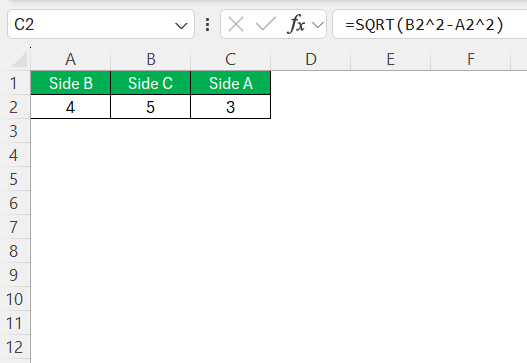Select row 8 header
The height and width of the screenshot is (363, 527).
click(15, 251)
